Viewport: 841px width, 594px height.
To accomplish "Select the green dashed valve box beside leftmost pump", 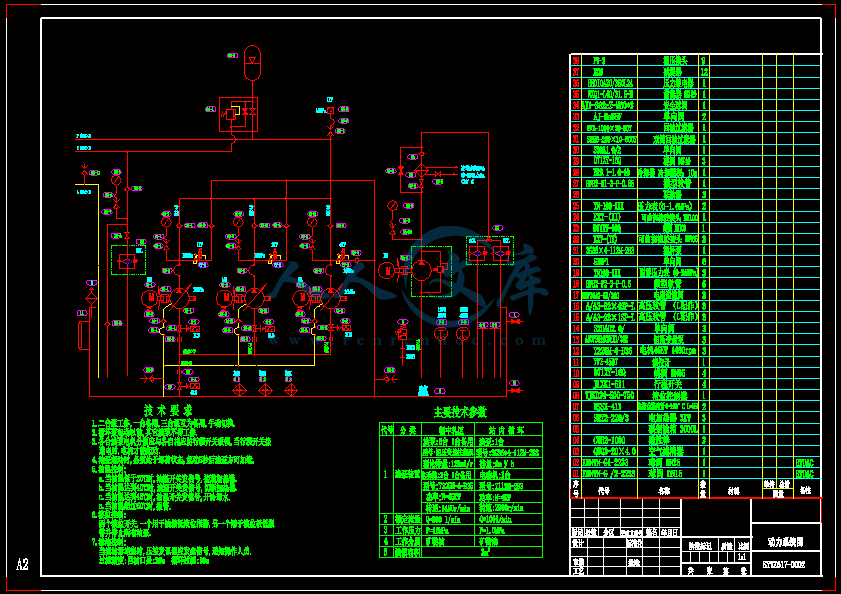I will click(128, 260).
